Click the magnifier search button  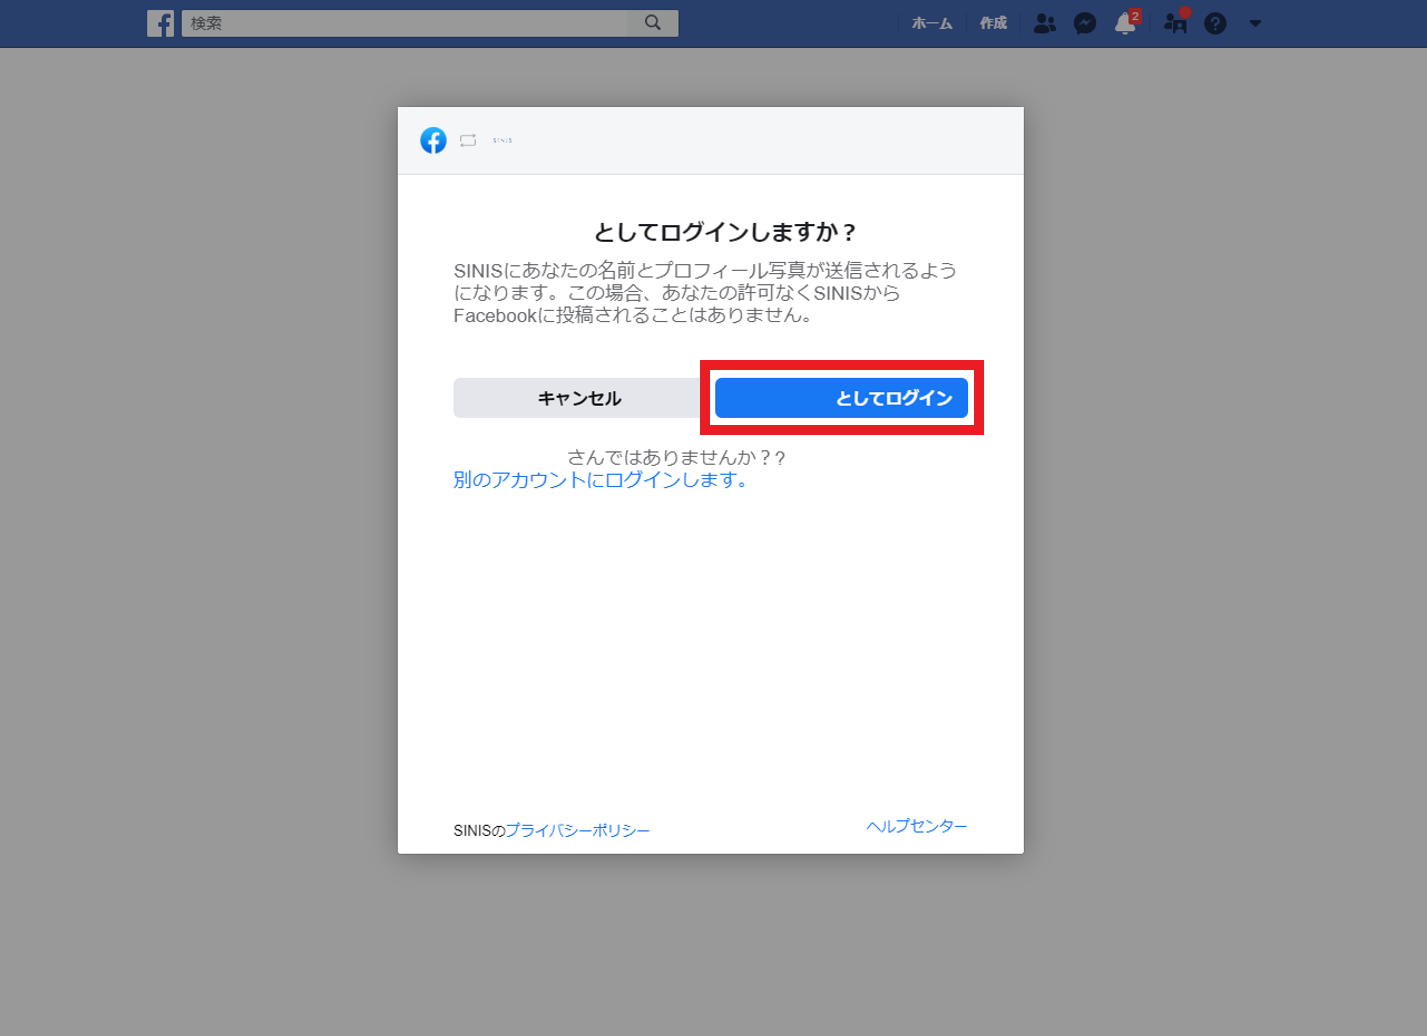click(653, 23)
